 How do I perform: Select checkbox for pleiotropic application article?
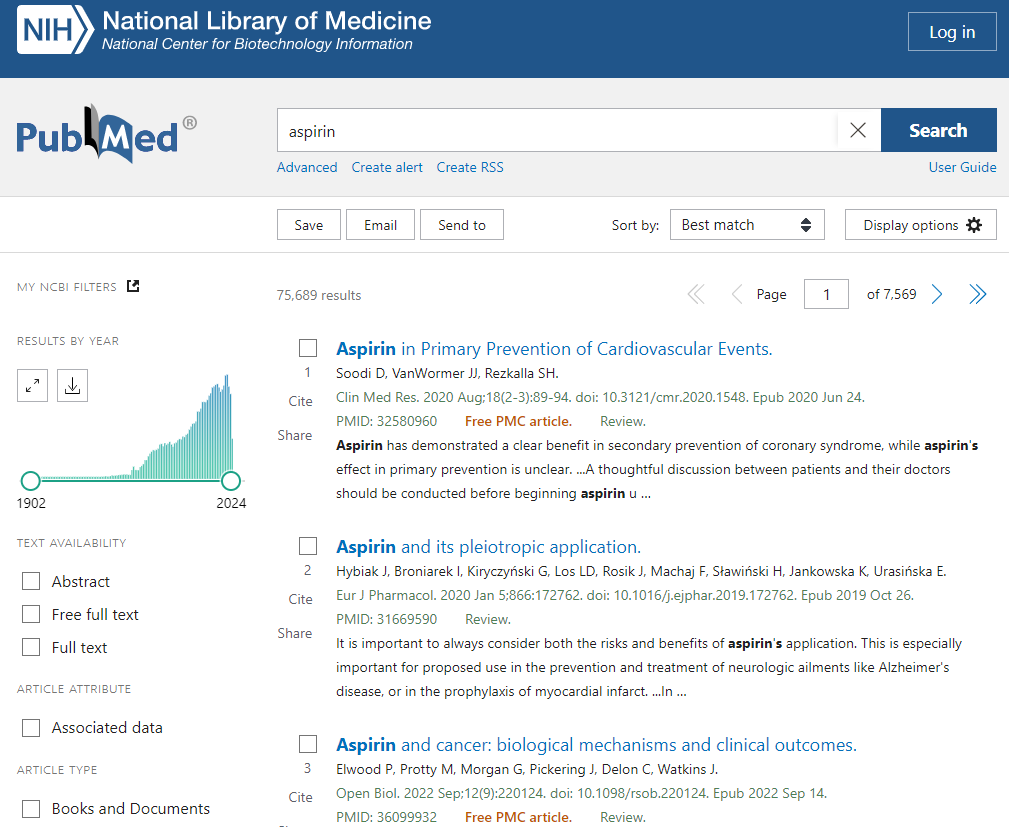(x=308, y=546)
